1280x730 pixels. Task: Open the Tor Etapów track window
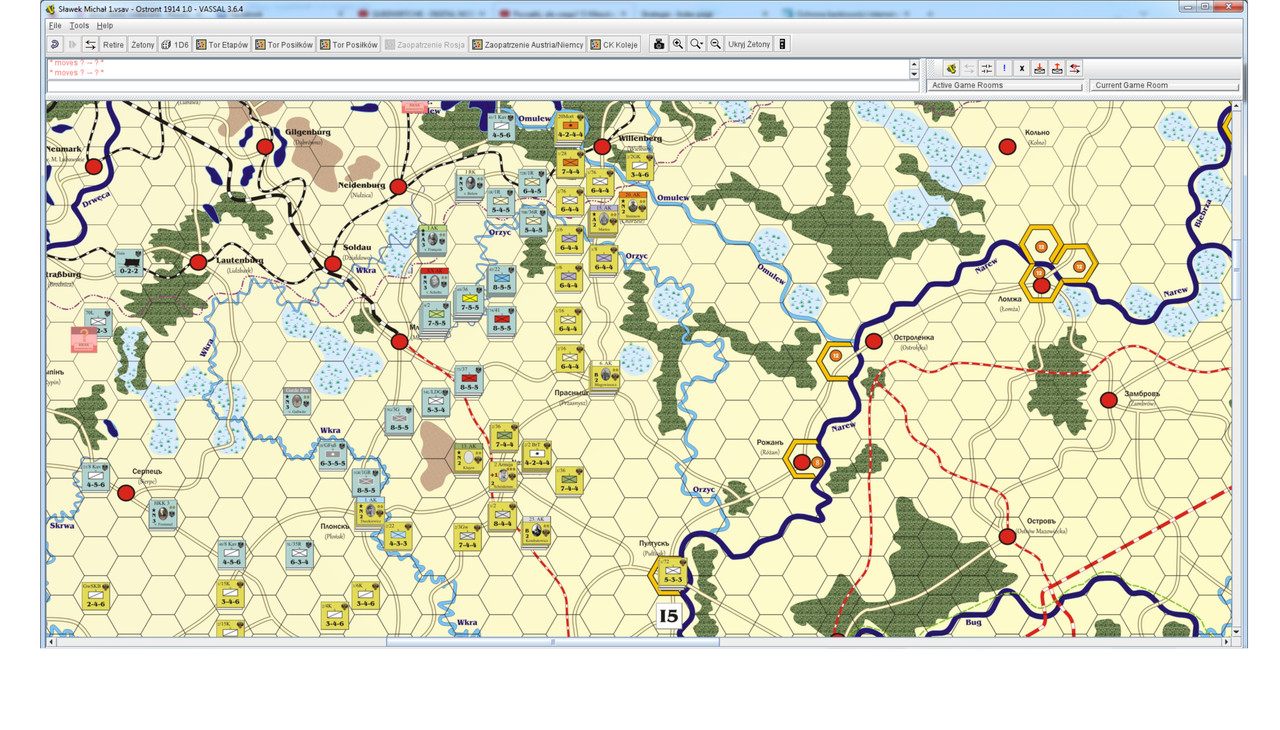(222, 44)
